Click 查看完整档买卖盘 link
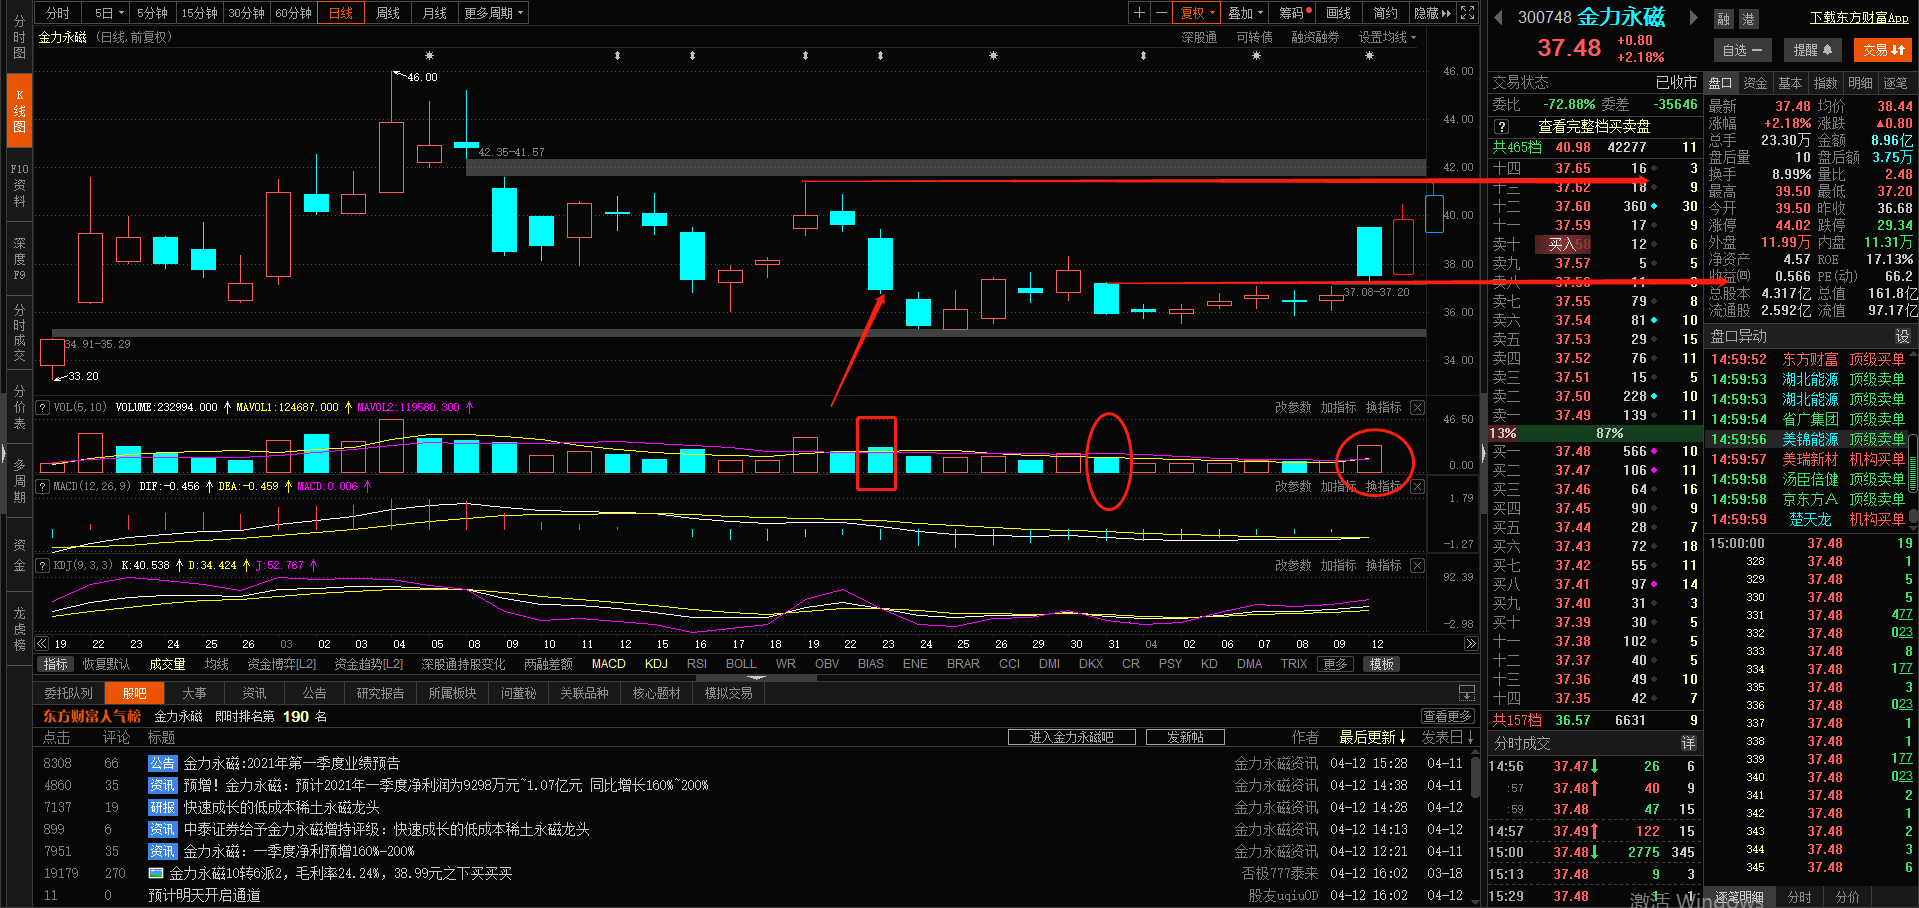Viewport: 1919px width, 908px height. point(1593,127)
